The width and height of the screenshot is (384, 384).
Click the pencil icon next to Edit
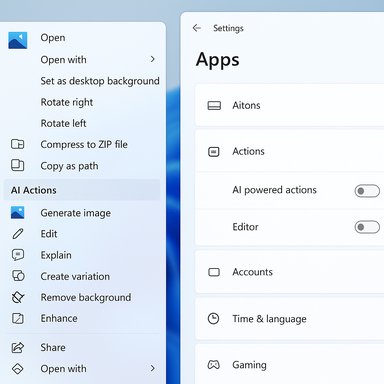(18, 234)
